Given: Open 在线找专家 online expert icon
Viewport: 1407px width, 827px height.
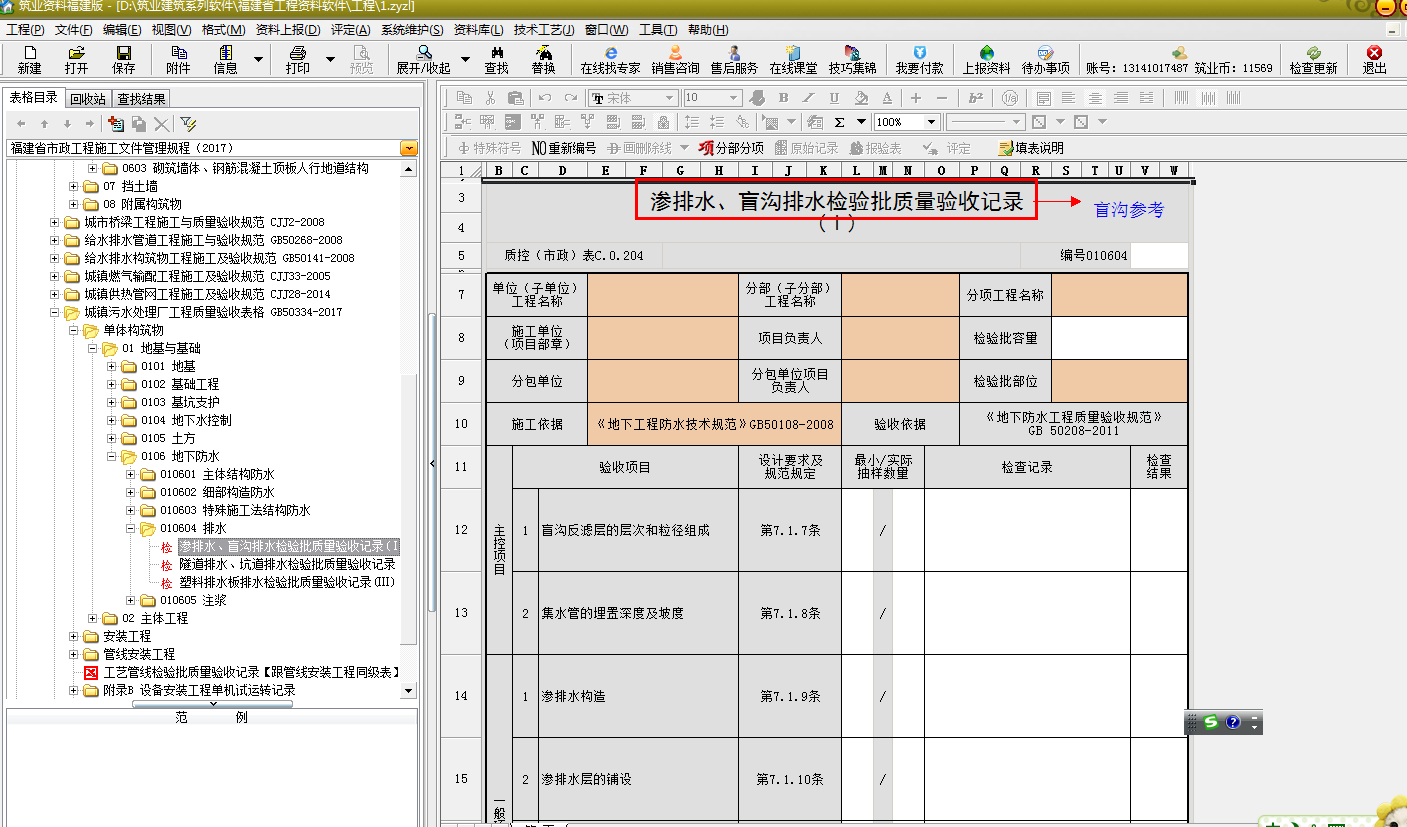Looking at the screenshot, I should [x=610, y=60].
